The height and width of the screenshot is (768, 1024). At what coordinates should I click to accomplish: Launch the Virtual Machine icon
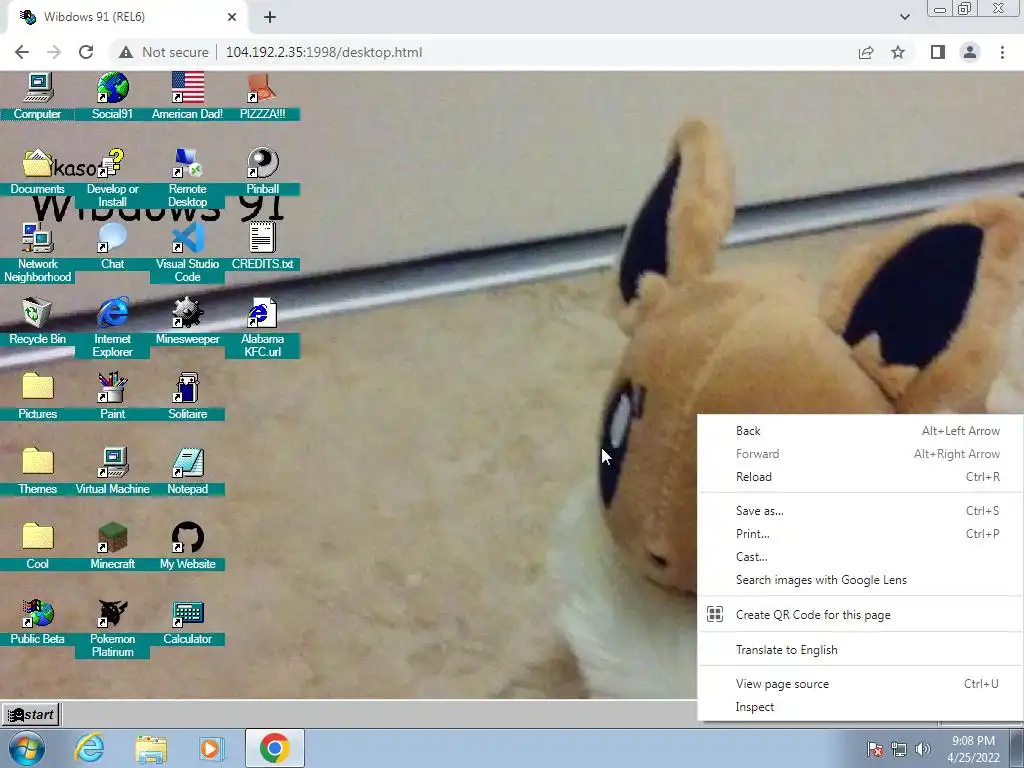112,463
